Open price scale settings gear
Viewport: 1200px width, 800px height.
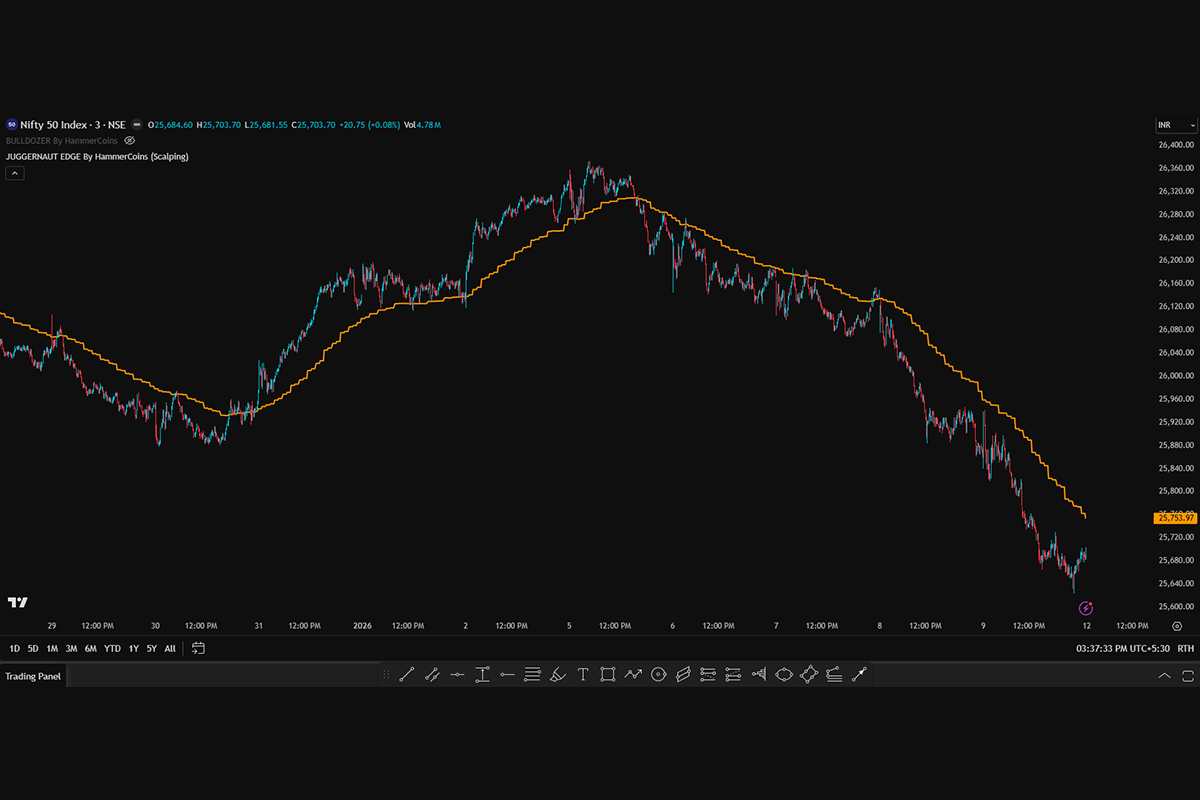1177,626
